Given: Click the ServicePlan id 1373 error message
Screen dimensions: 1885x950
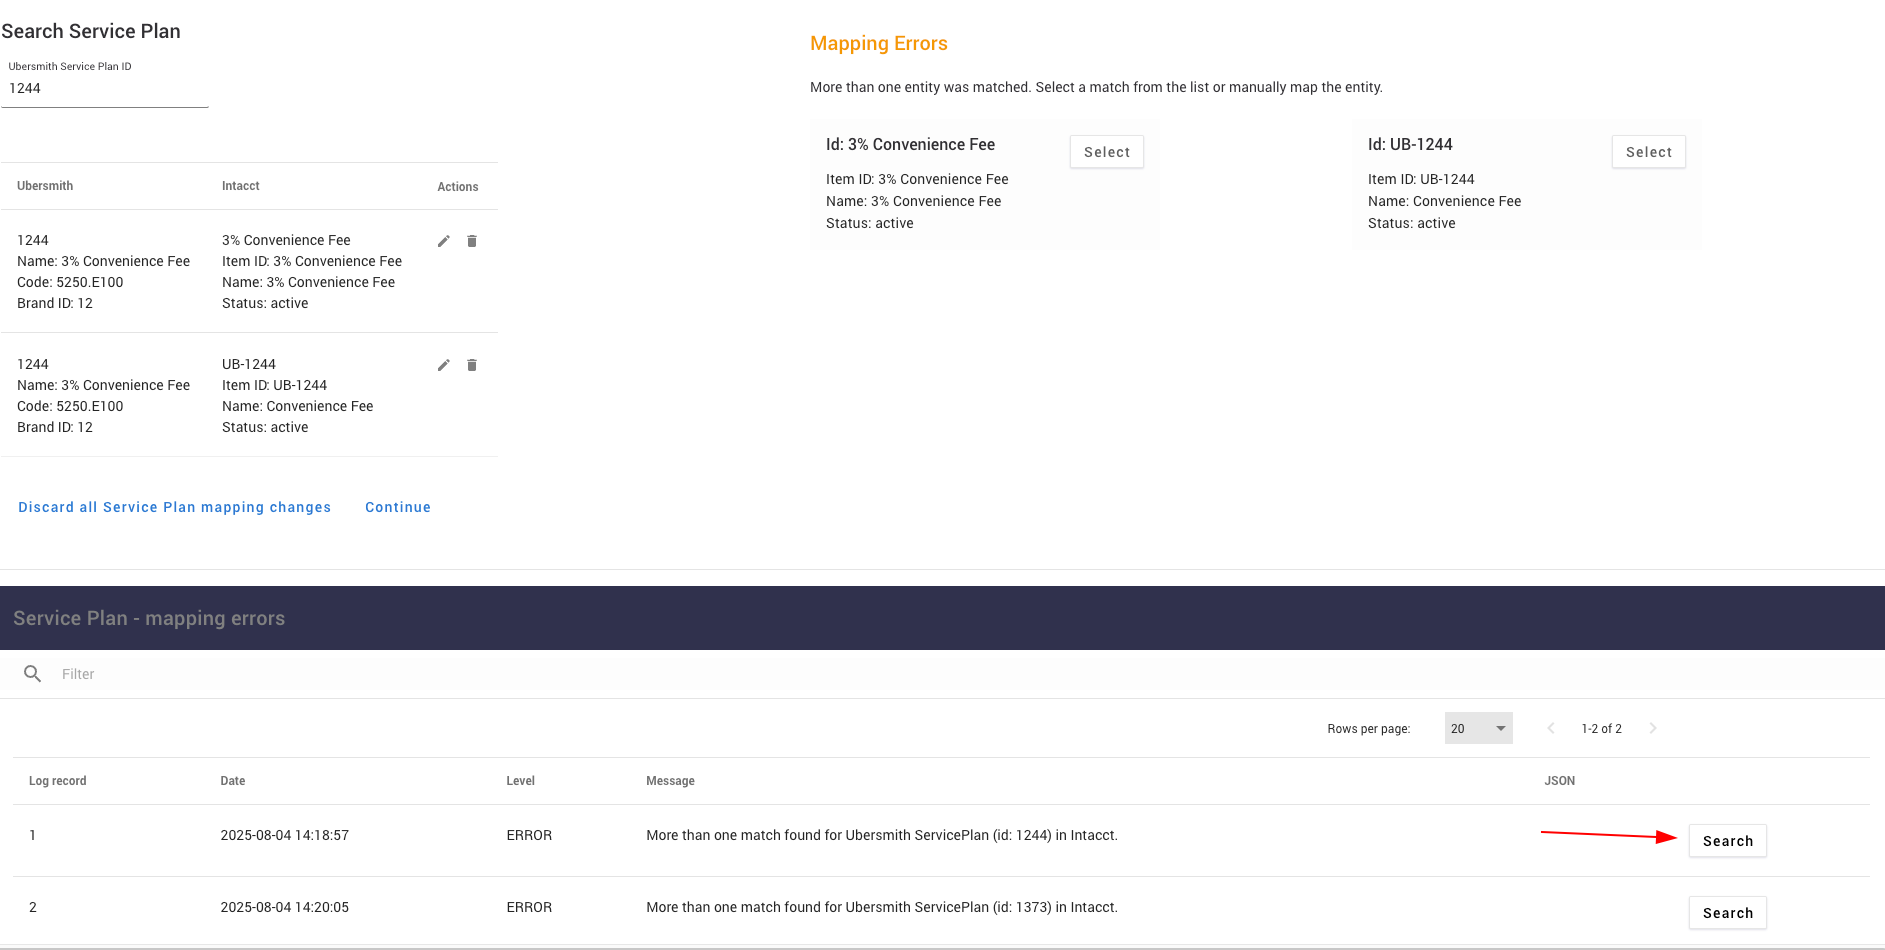Looking at the screenshot, I should pyautogui.click(x=882, y=907).
